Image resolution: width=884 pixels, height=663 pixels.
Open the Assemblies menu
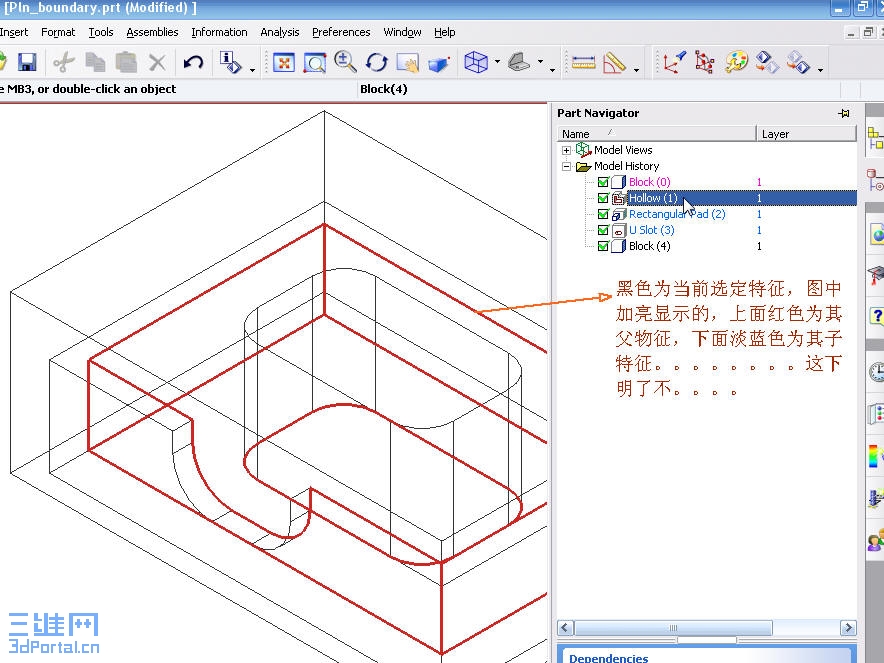[x=152, y=32]
